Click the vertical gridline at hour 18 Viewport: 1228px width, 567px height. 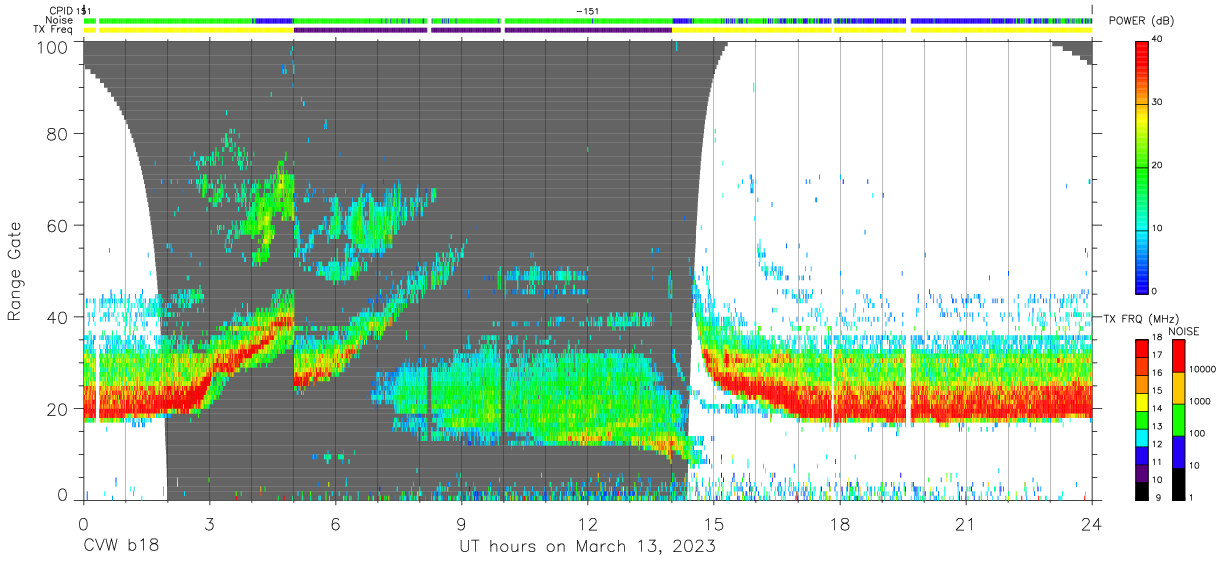[840, 270]
